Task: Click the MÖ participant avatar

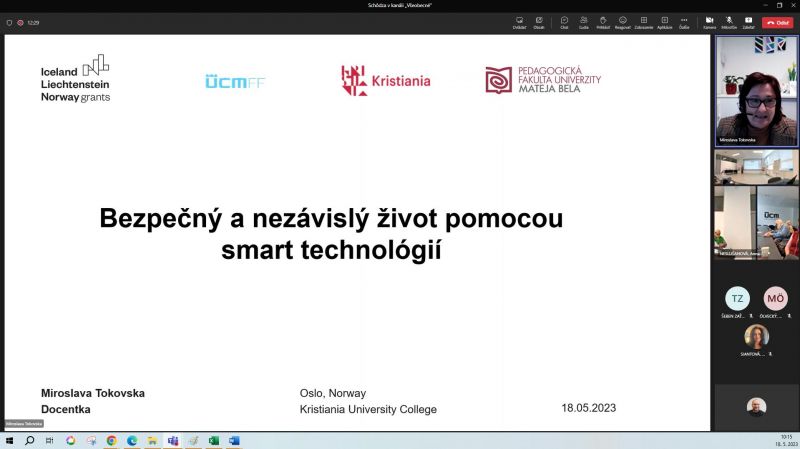Action: tap(775, 298)
